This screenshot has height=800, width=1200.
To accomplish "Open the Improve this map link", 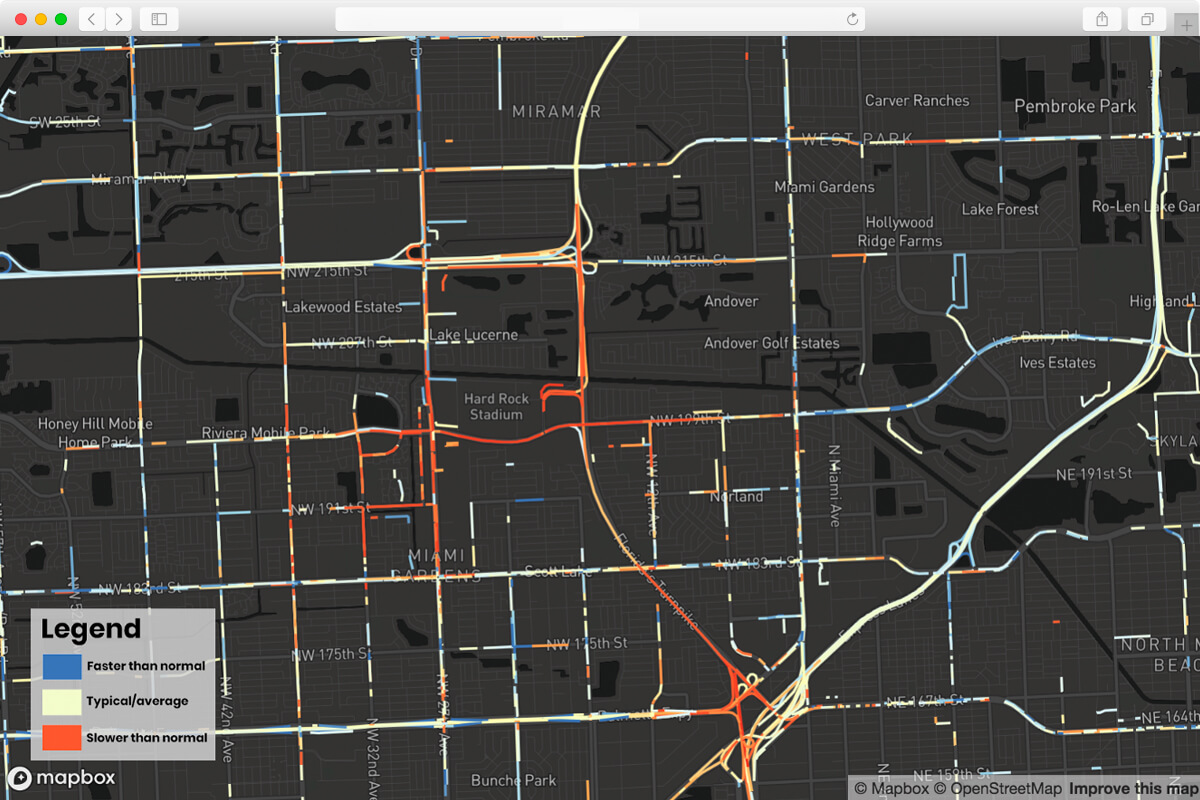I will pos(1135,788).
